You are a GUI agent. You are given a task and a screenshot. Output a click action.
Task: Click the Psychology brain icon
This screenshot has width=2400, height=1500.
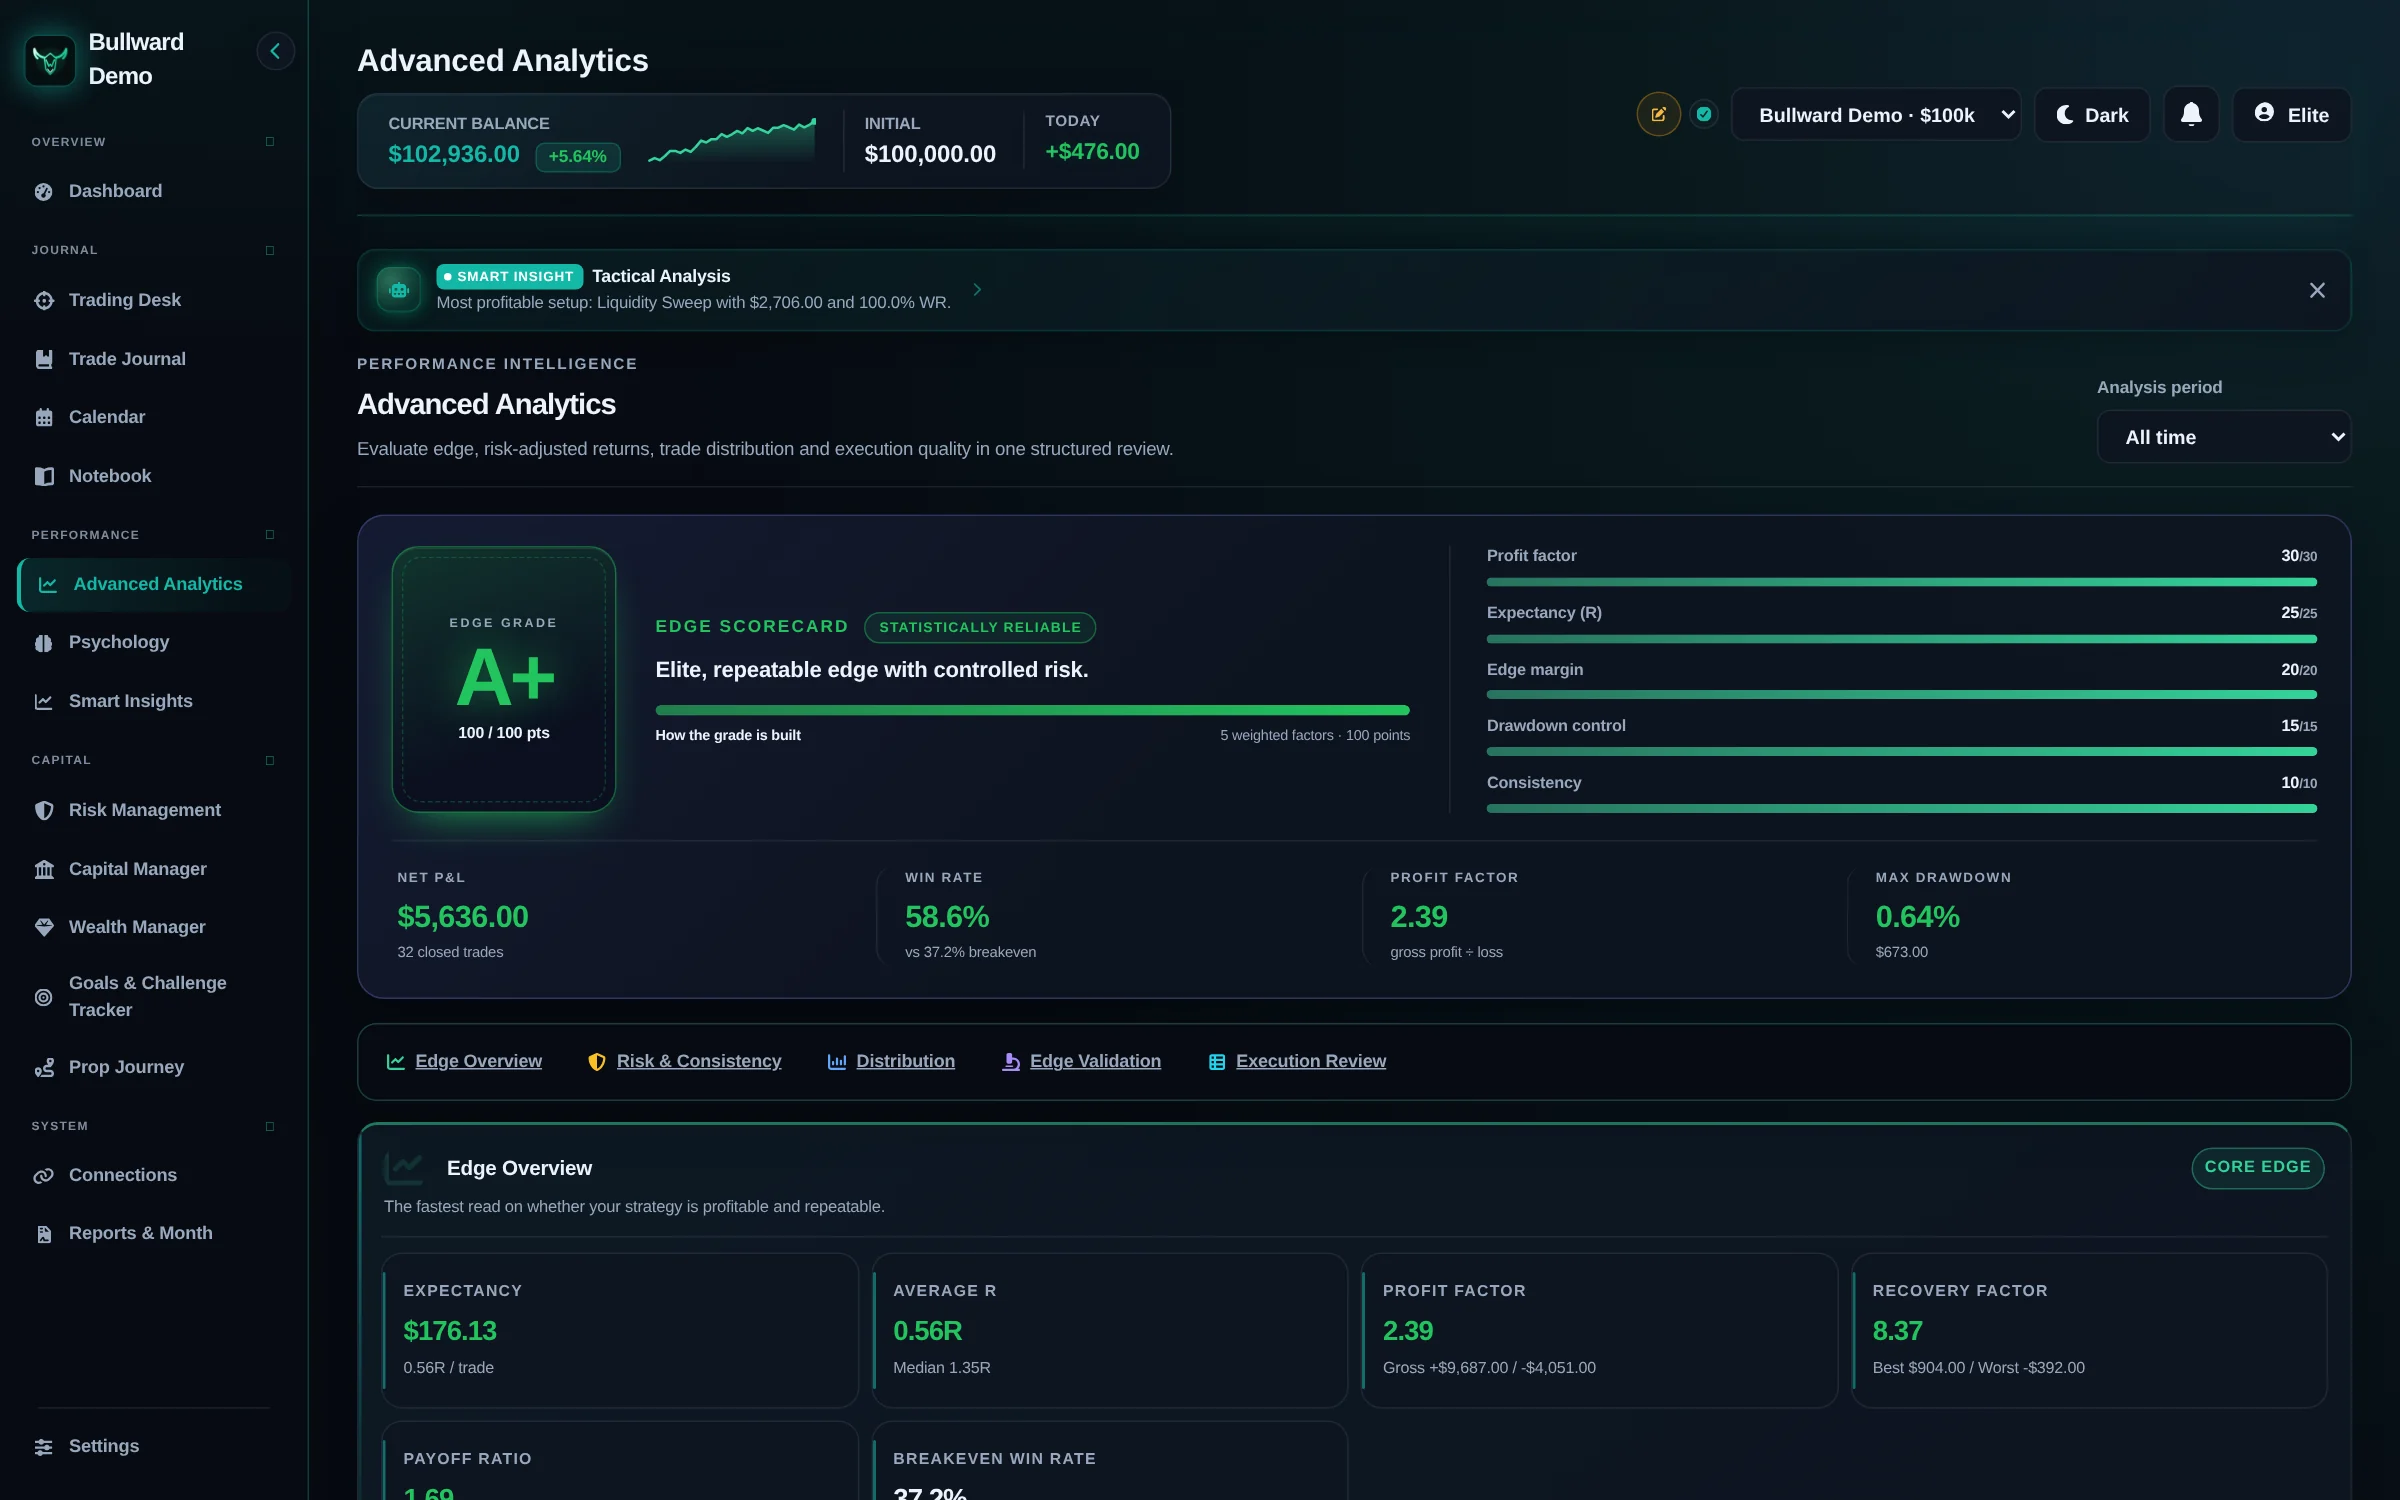click(44, 643)
